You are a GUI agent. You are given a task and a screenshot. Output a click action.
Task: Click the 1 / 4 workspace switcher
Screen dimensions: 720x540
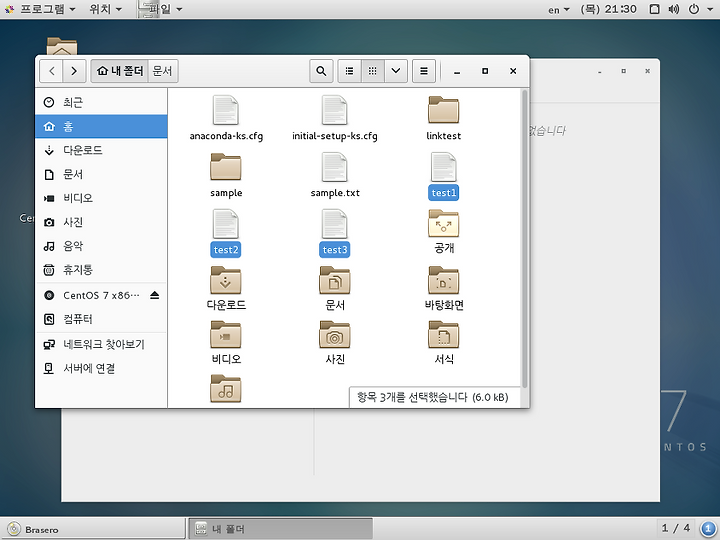pos(675,528)
